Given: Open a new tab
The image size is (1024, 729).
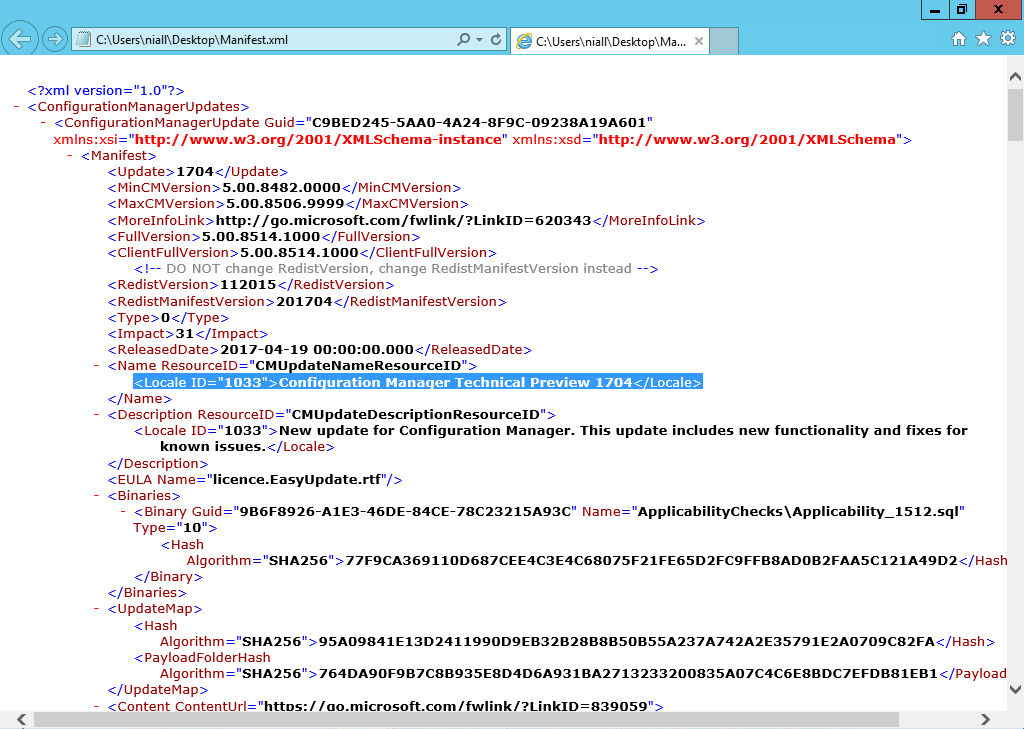Looking at the screenshot, I should coord(724,40).
